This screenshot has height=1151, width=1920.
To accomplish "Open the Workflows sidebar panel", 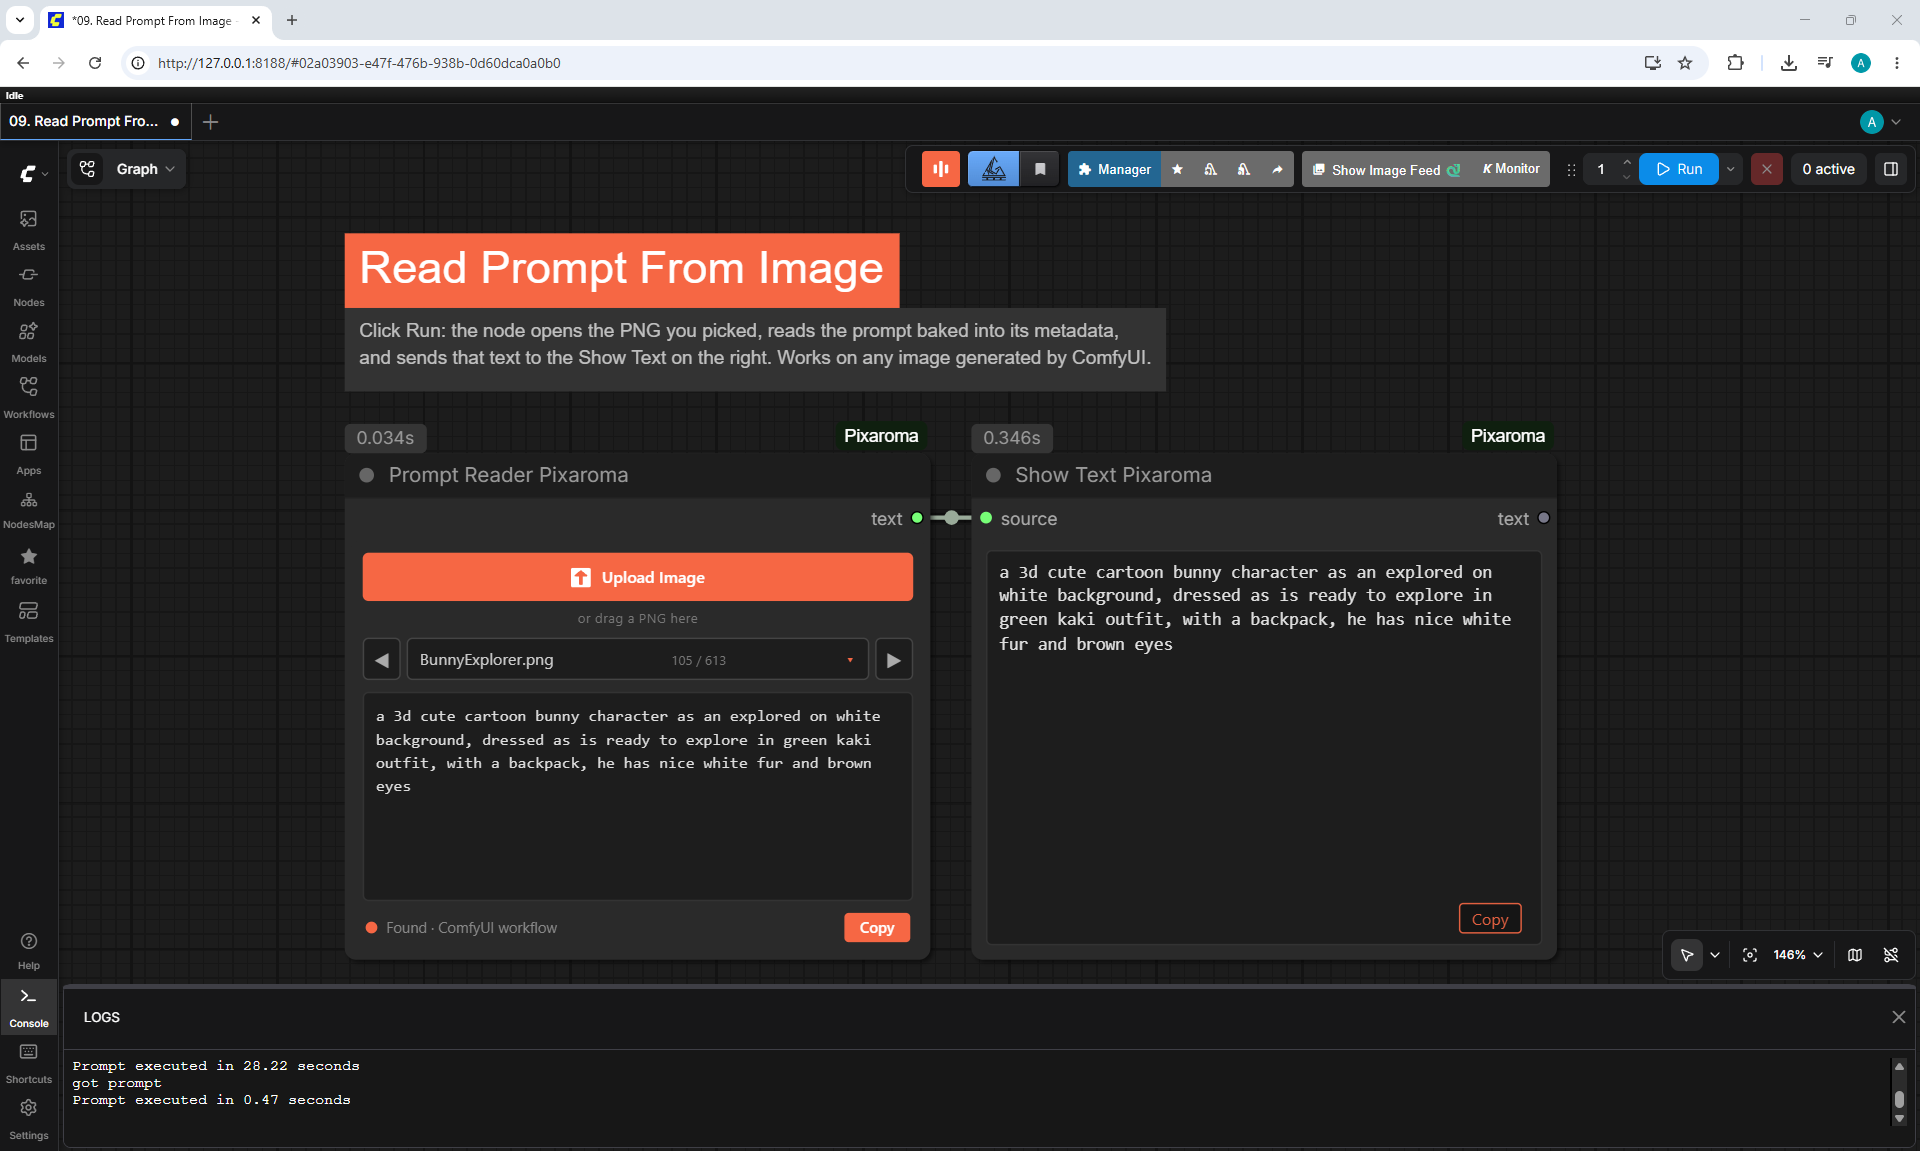I will [28, 397].
